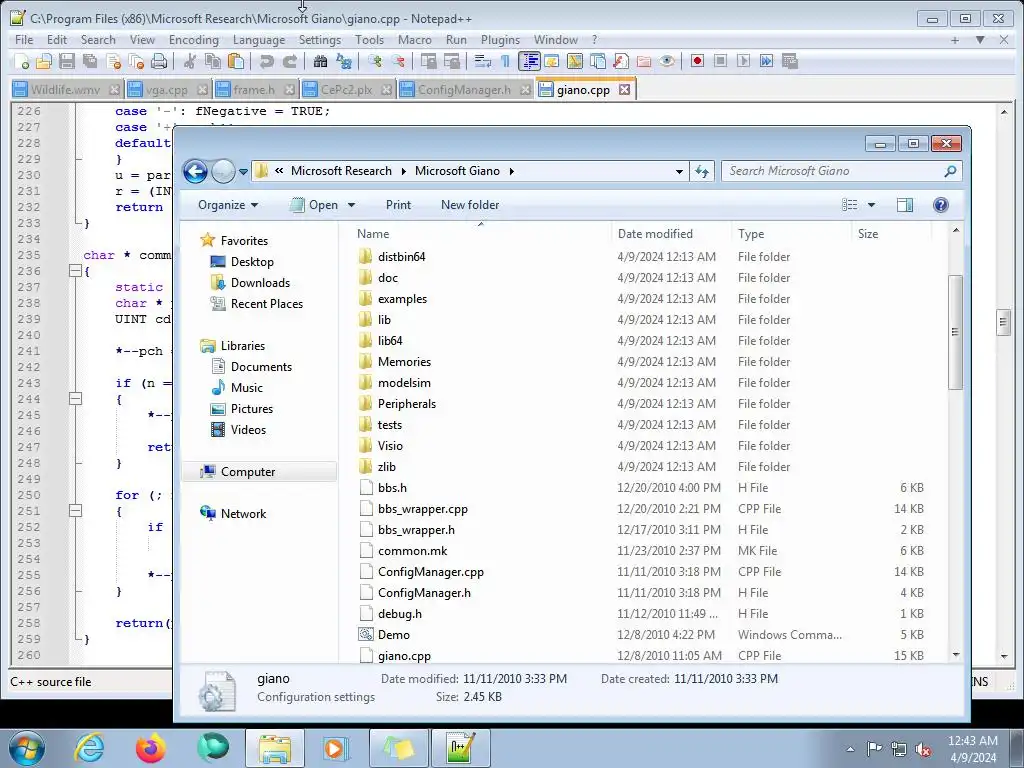Toggle Show All Characters pilcrow icon
1024x768 pixels.
[x=505, y=61]
